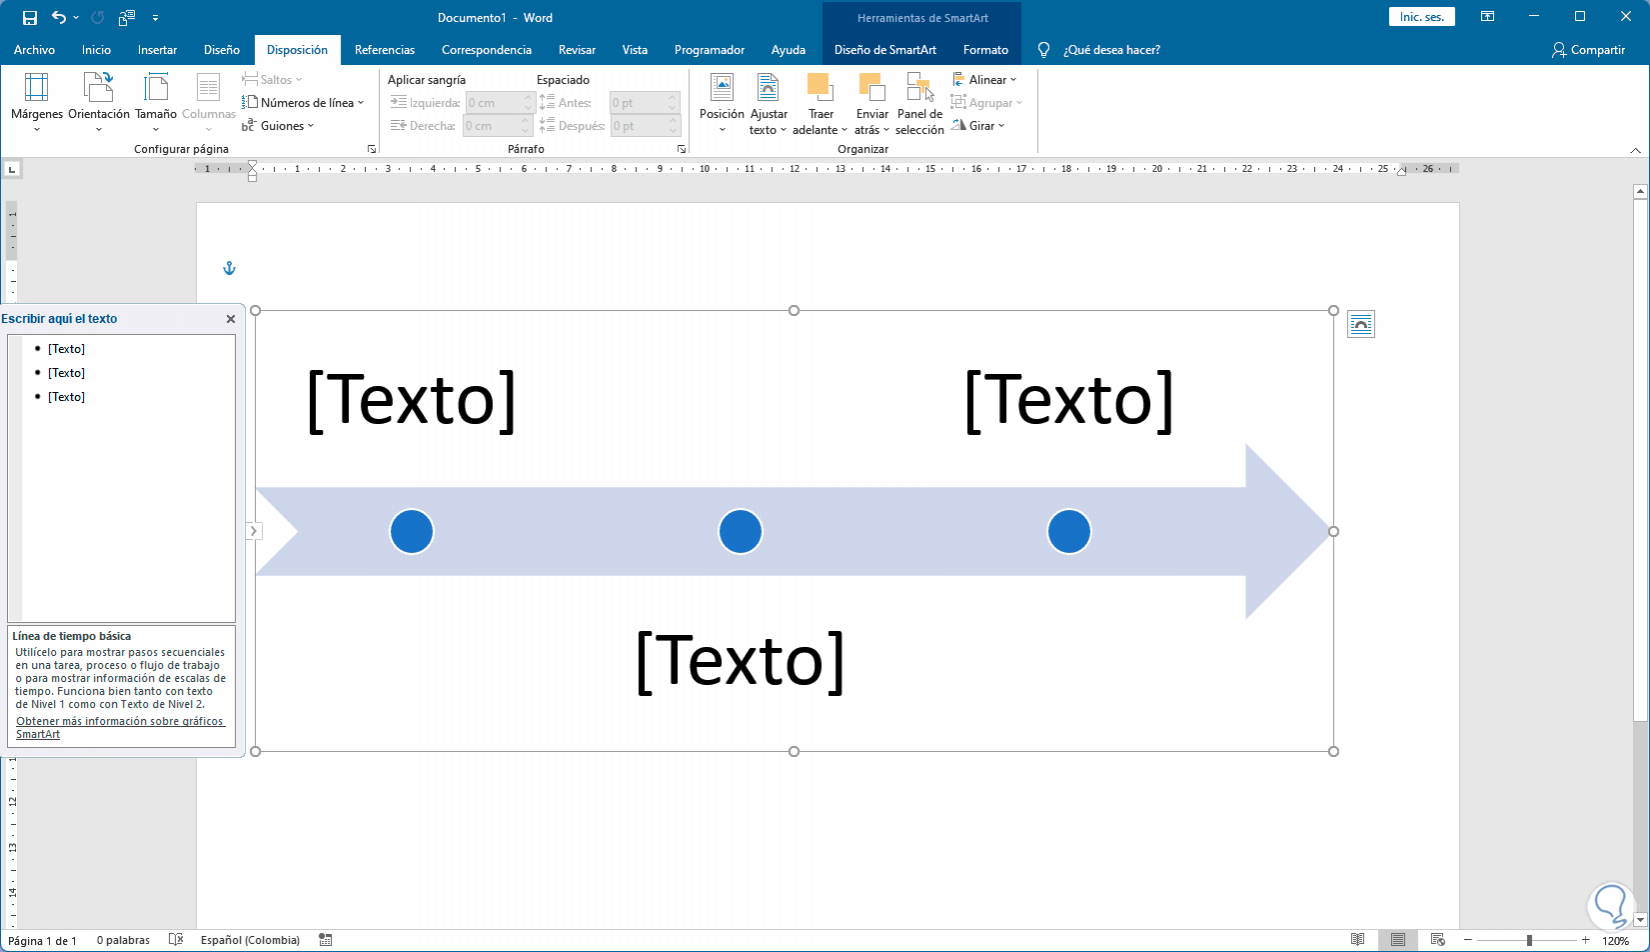Switch to the Insertar tab
1650x952 pixels.
tap(157, 50)
